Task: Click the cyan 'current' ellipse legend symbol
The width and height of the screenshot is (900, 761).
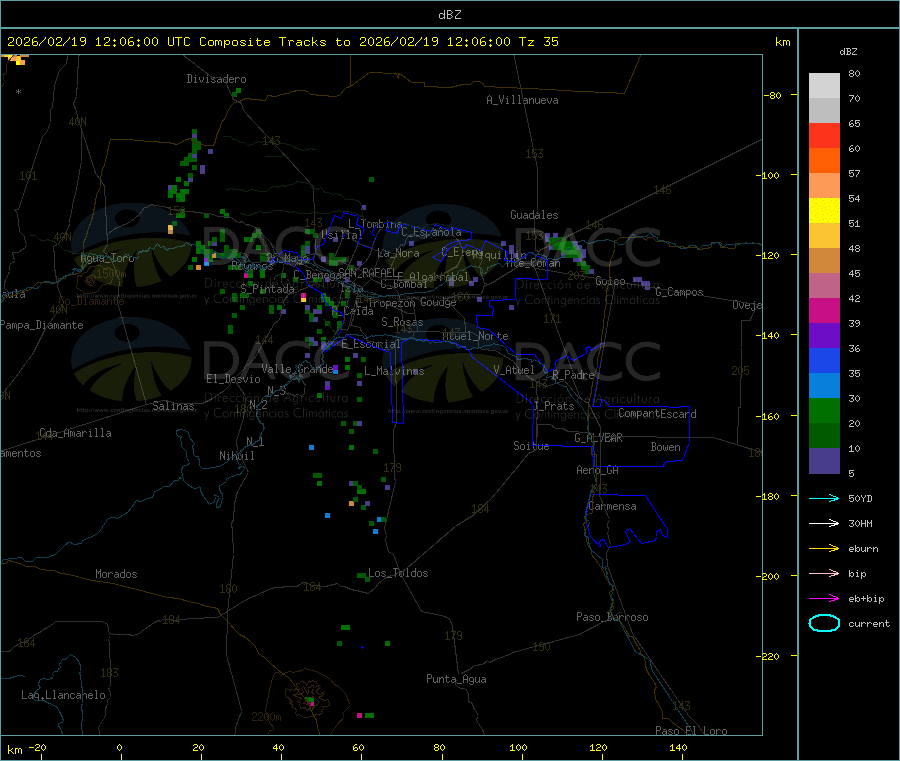Action: click(824, 623)
